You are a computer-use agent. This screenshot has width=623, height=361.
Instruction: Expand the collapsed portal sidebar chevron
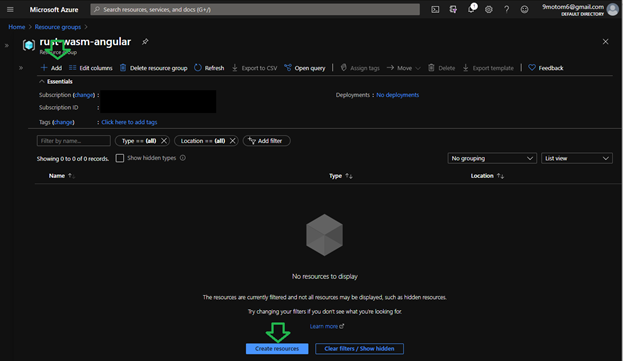point(7,45)
